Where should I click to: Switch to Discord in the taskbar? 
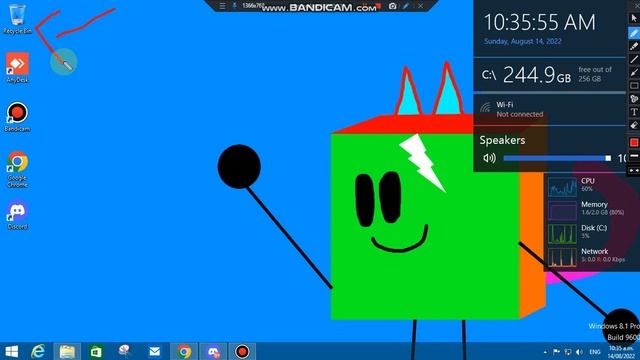click(213, 351)
